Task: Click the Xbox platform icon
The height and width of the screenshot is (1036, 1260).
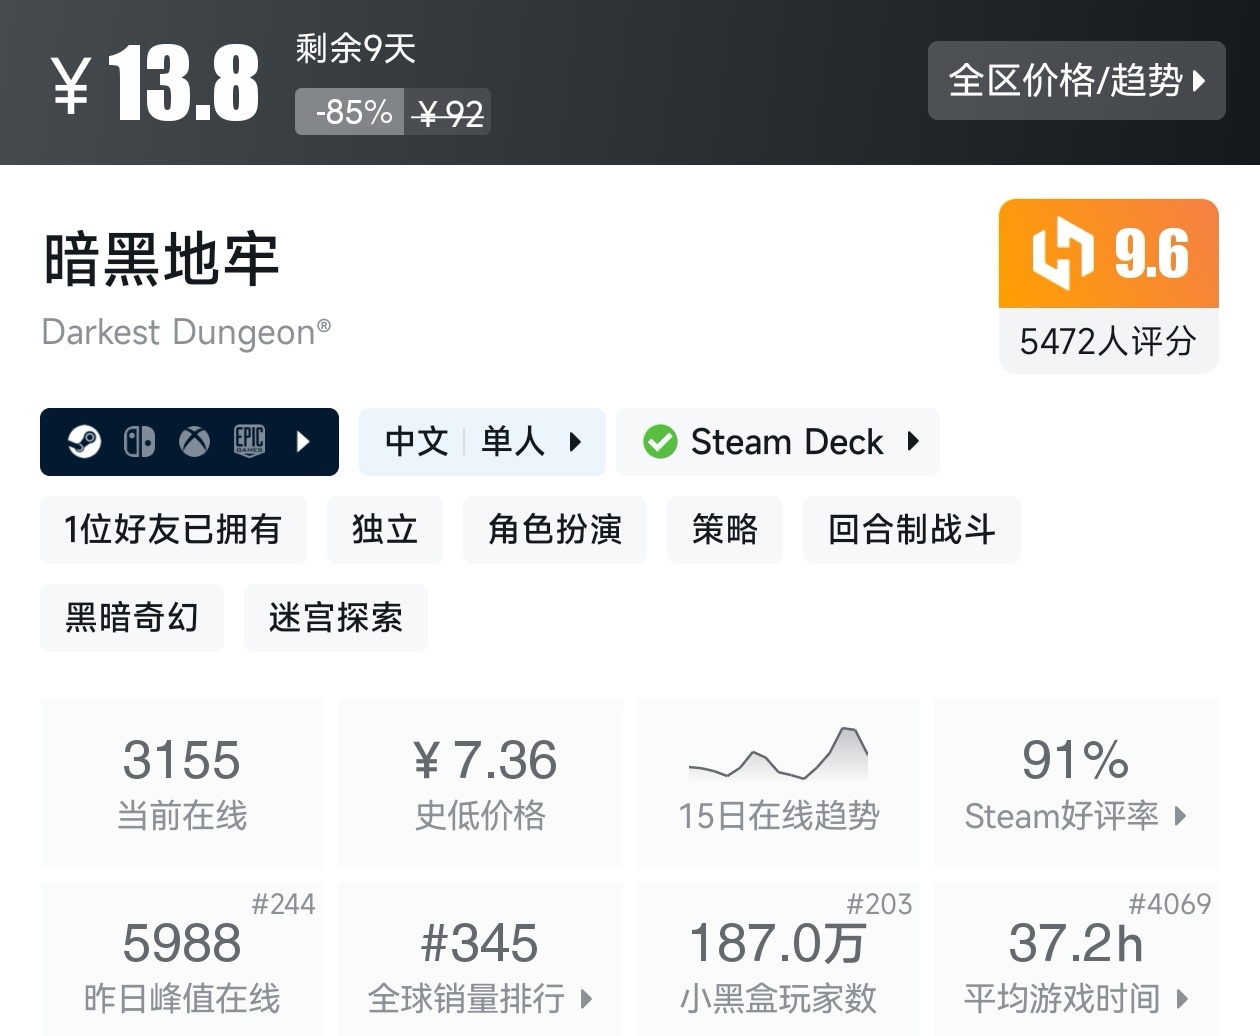Action: (x=194, y=441)
